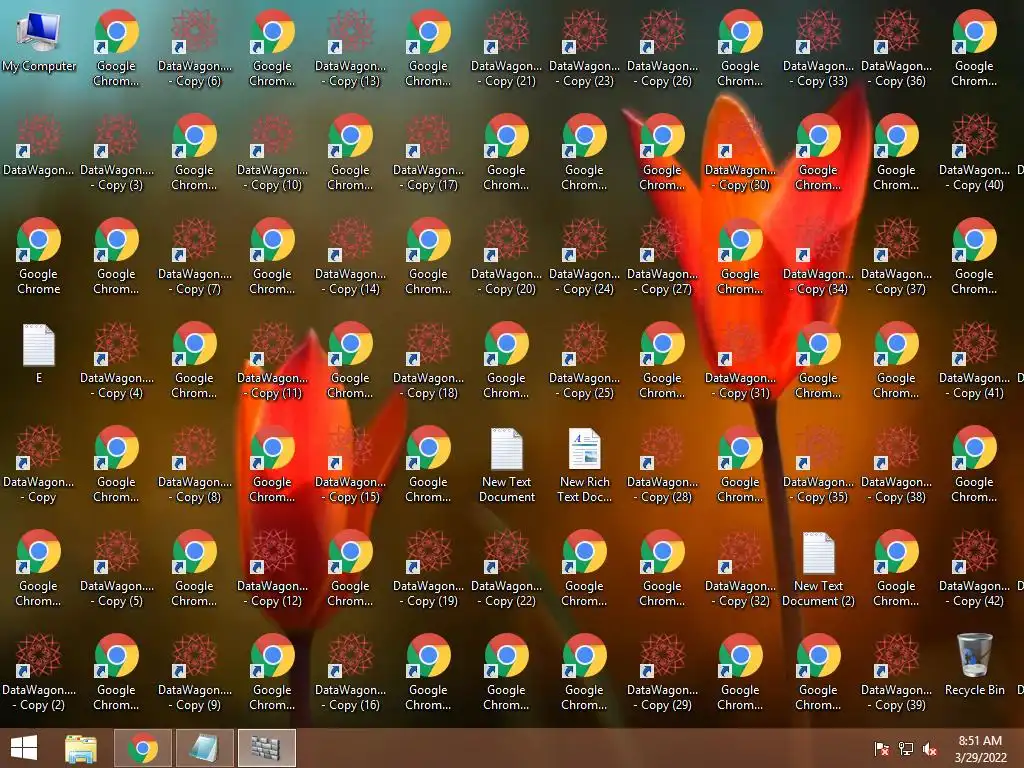Open the notepad app in taskbar
1024x768 pixels.
coord(204,748)
